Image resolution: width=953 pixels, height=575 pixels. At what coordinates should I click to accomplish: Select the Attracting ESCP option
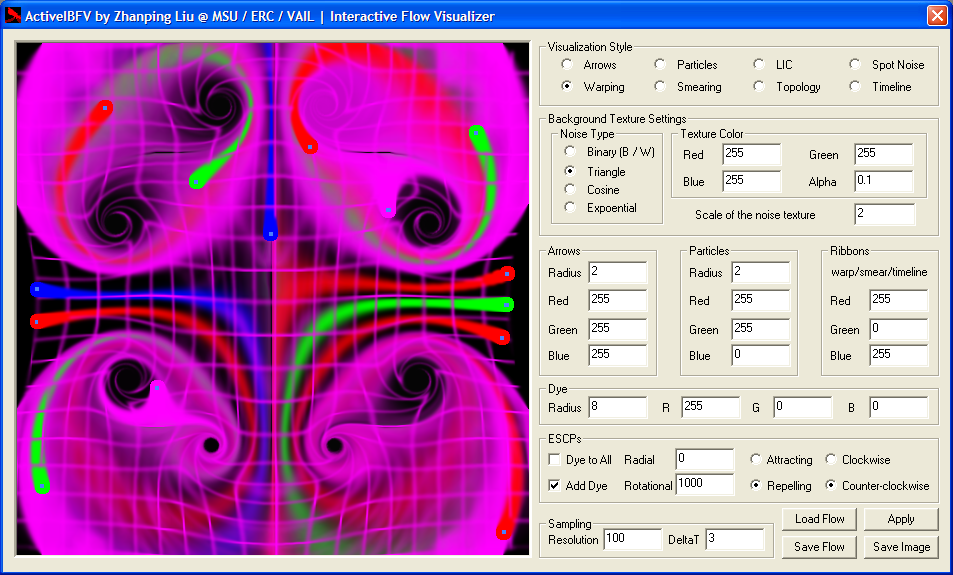click(x=756, y=460)
